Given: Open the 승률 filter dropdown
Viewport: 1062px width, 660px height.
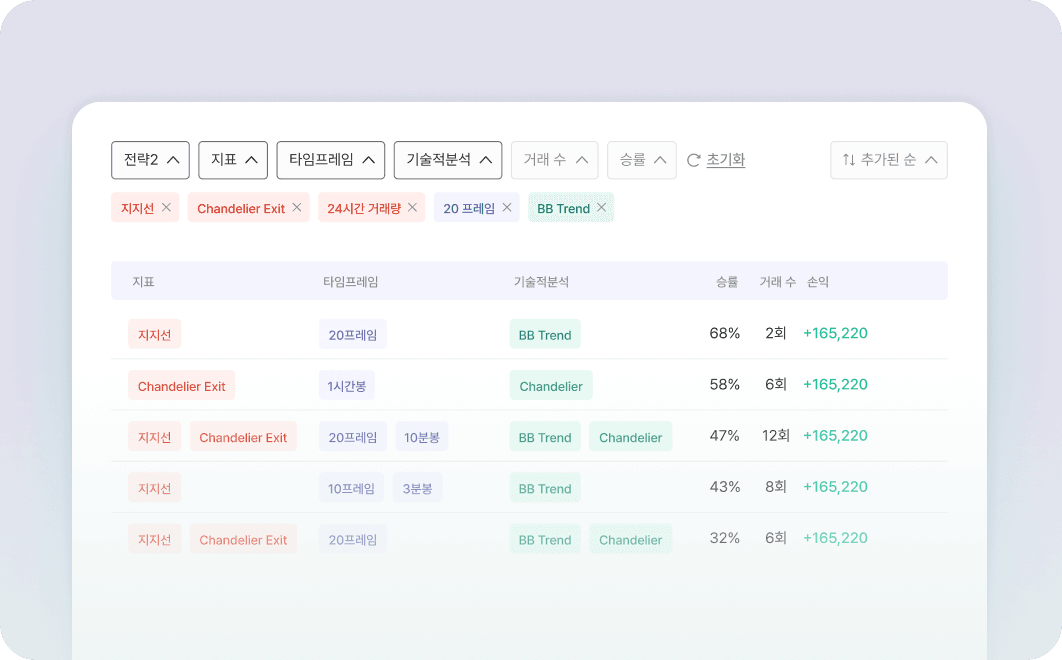Looking at the screenshot, I should click(642, 160).
